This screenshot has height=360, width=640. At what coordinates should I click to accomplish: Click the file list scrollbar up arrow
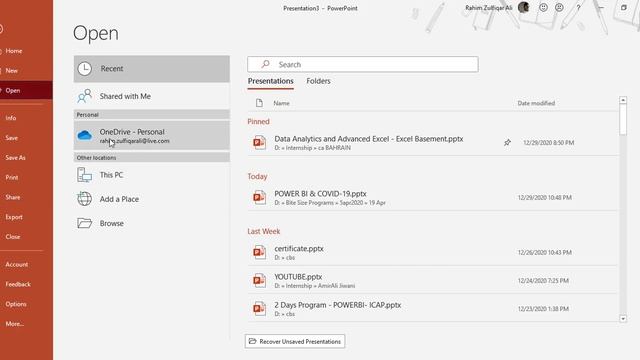[x=623, y=100]
